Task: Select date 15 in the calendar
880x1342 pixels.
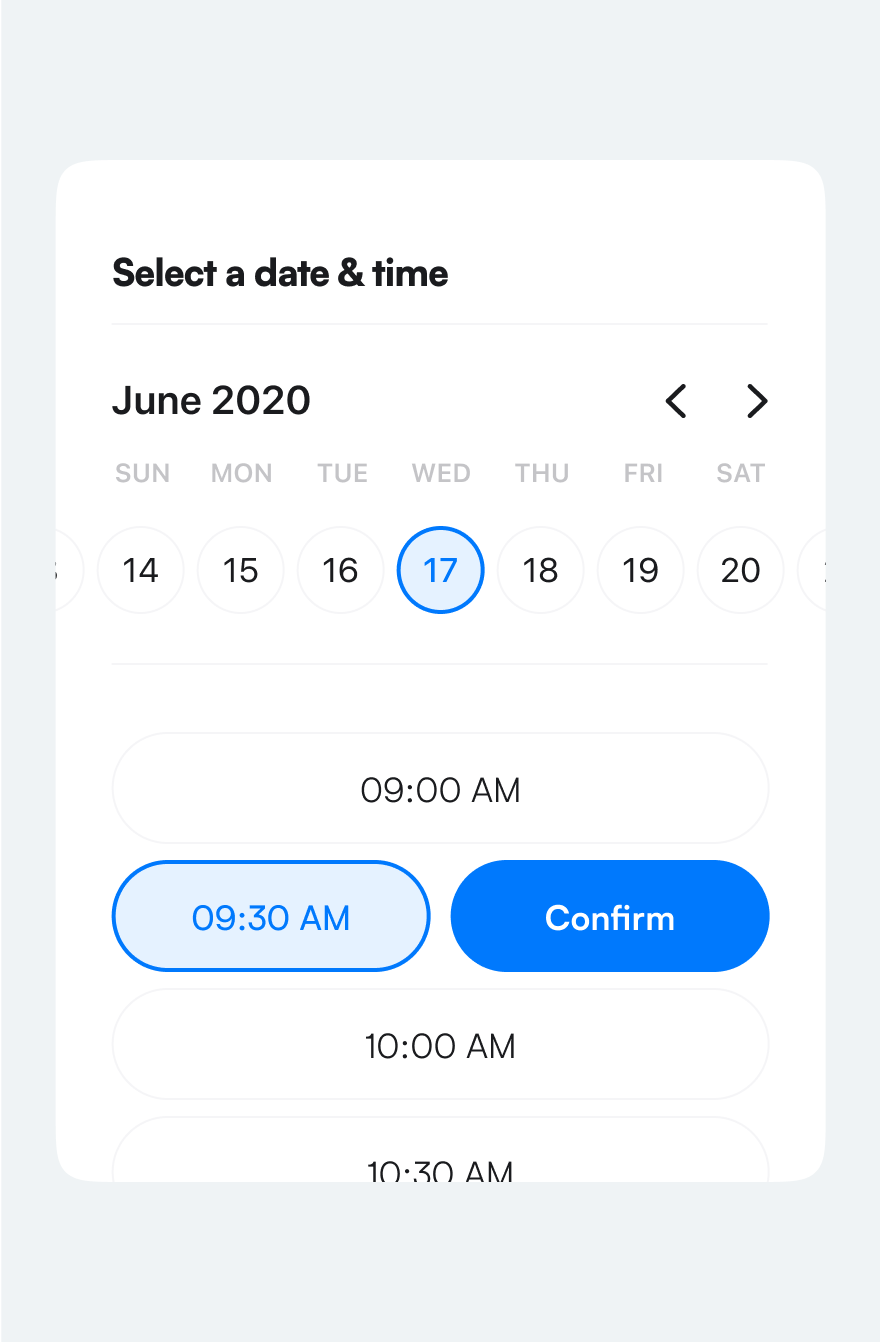Action: pos(240,570)
